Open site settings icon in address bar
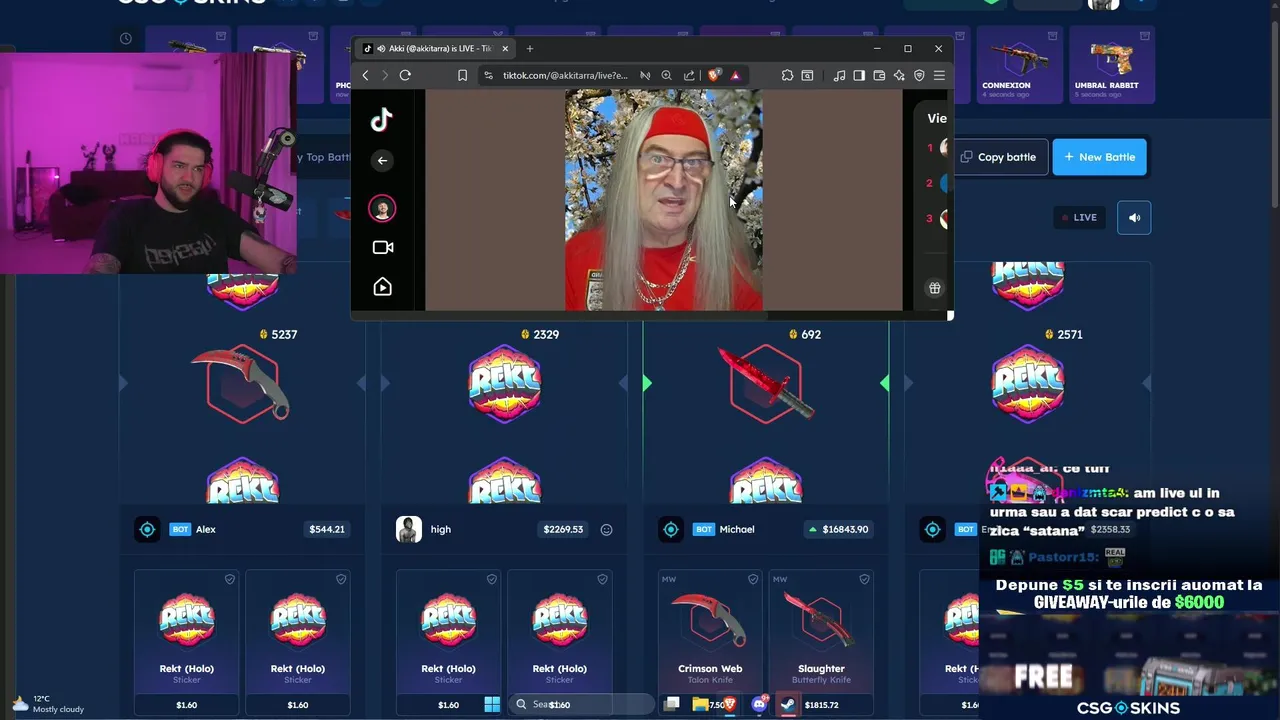Image resolution: width=1280 pixels, height=720 pixels. click(x=488, y=75)
